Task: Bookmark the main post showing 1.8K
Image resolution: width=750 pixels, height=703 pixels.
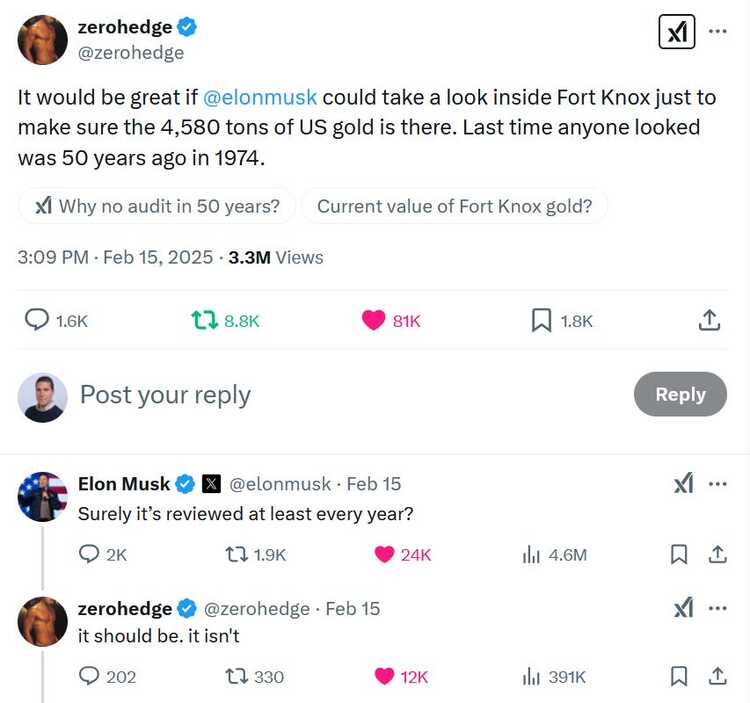Action: 541,320
